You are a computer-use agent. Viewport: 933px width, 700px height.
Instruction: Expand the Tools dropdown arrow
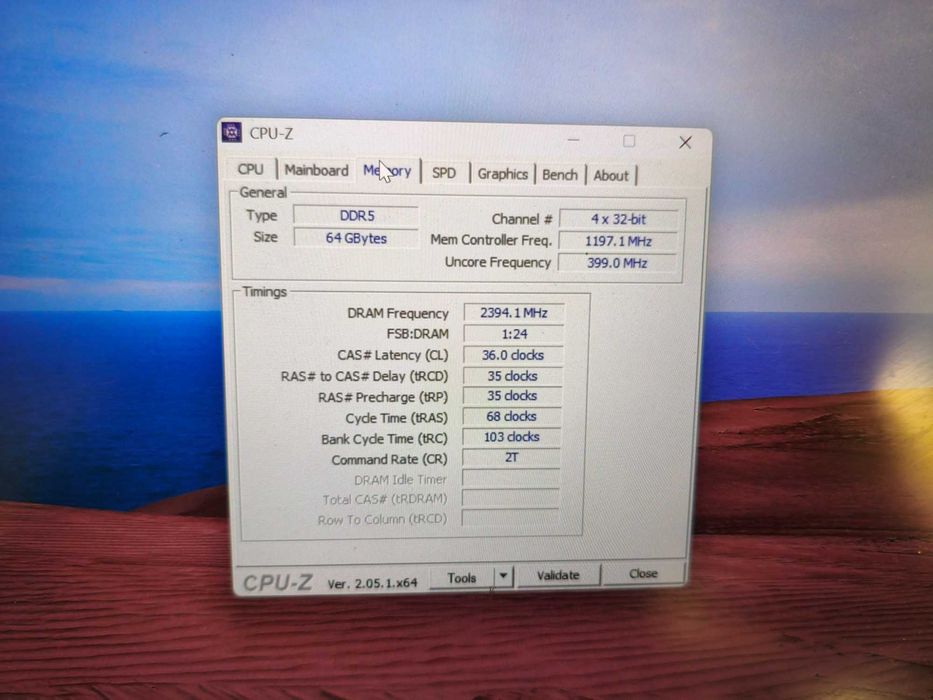pos(503,576)
